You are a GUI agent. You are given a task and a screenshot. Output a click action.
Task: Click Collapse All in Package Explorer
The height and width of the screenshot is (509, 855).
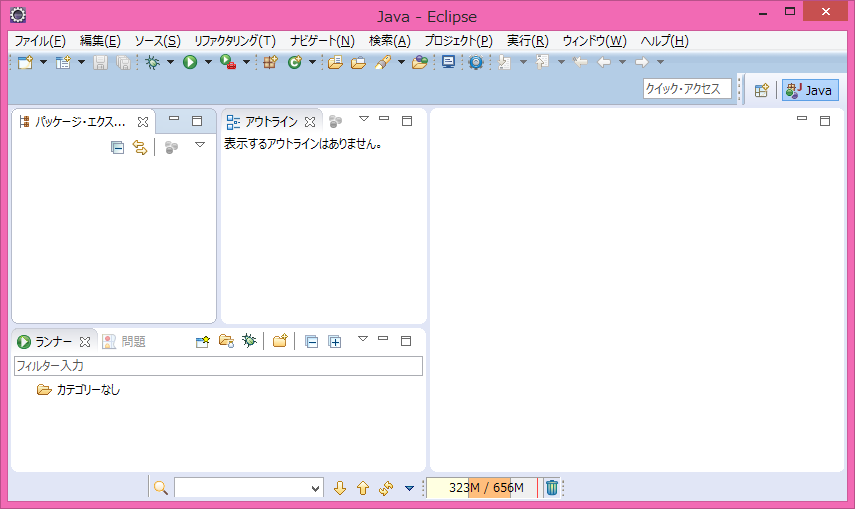click(x=117, y=147)
